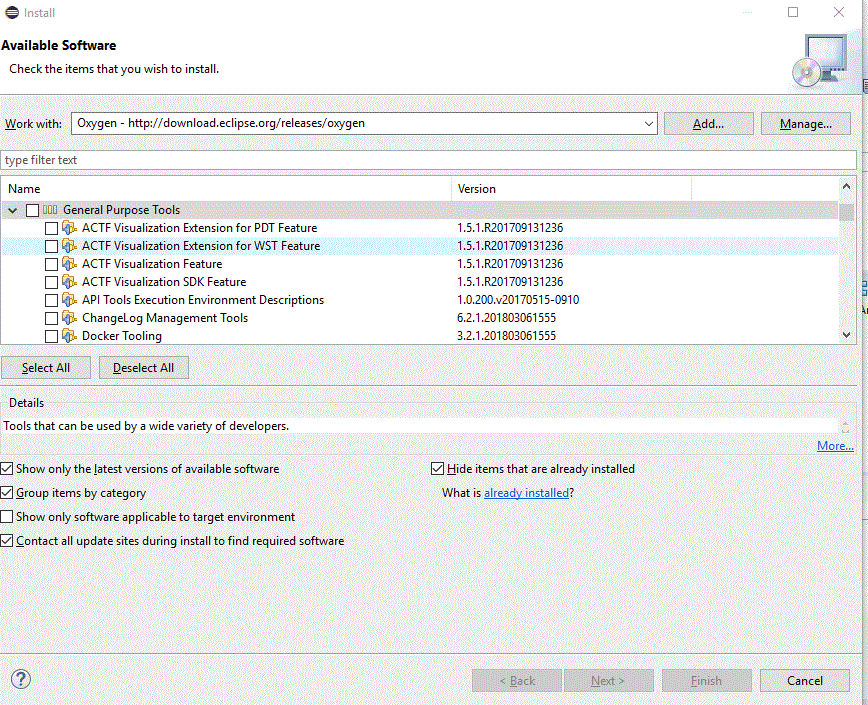Collapse the General Purpose Tools category
Screen dimensions: 868x705
click(13, 210)
